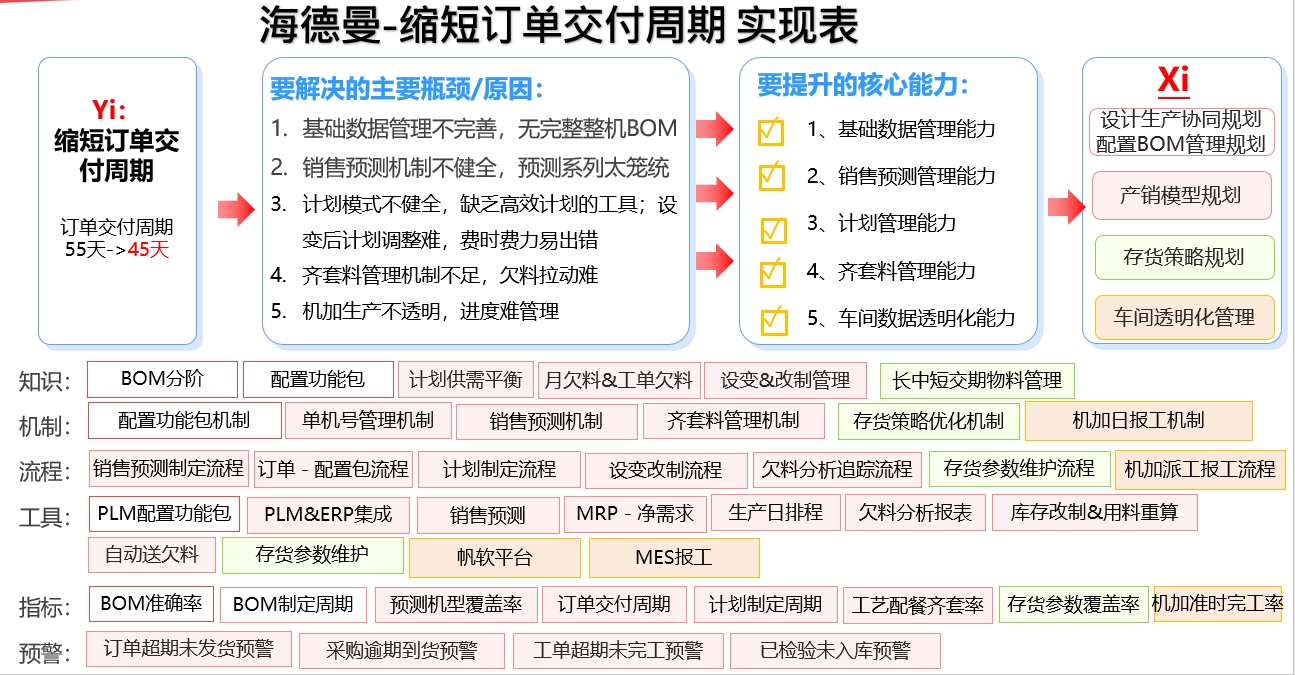Tick the checkbox beside 基础数据管理能力
This screenshot has width=1295, height=675.
point(771,132)
